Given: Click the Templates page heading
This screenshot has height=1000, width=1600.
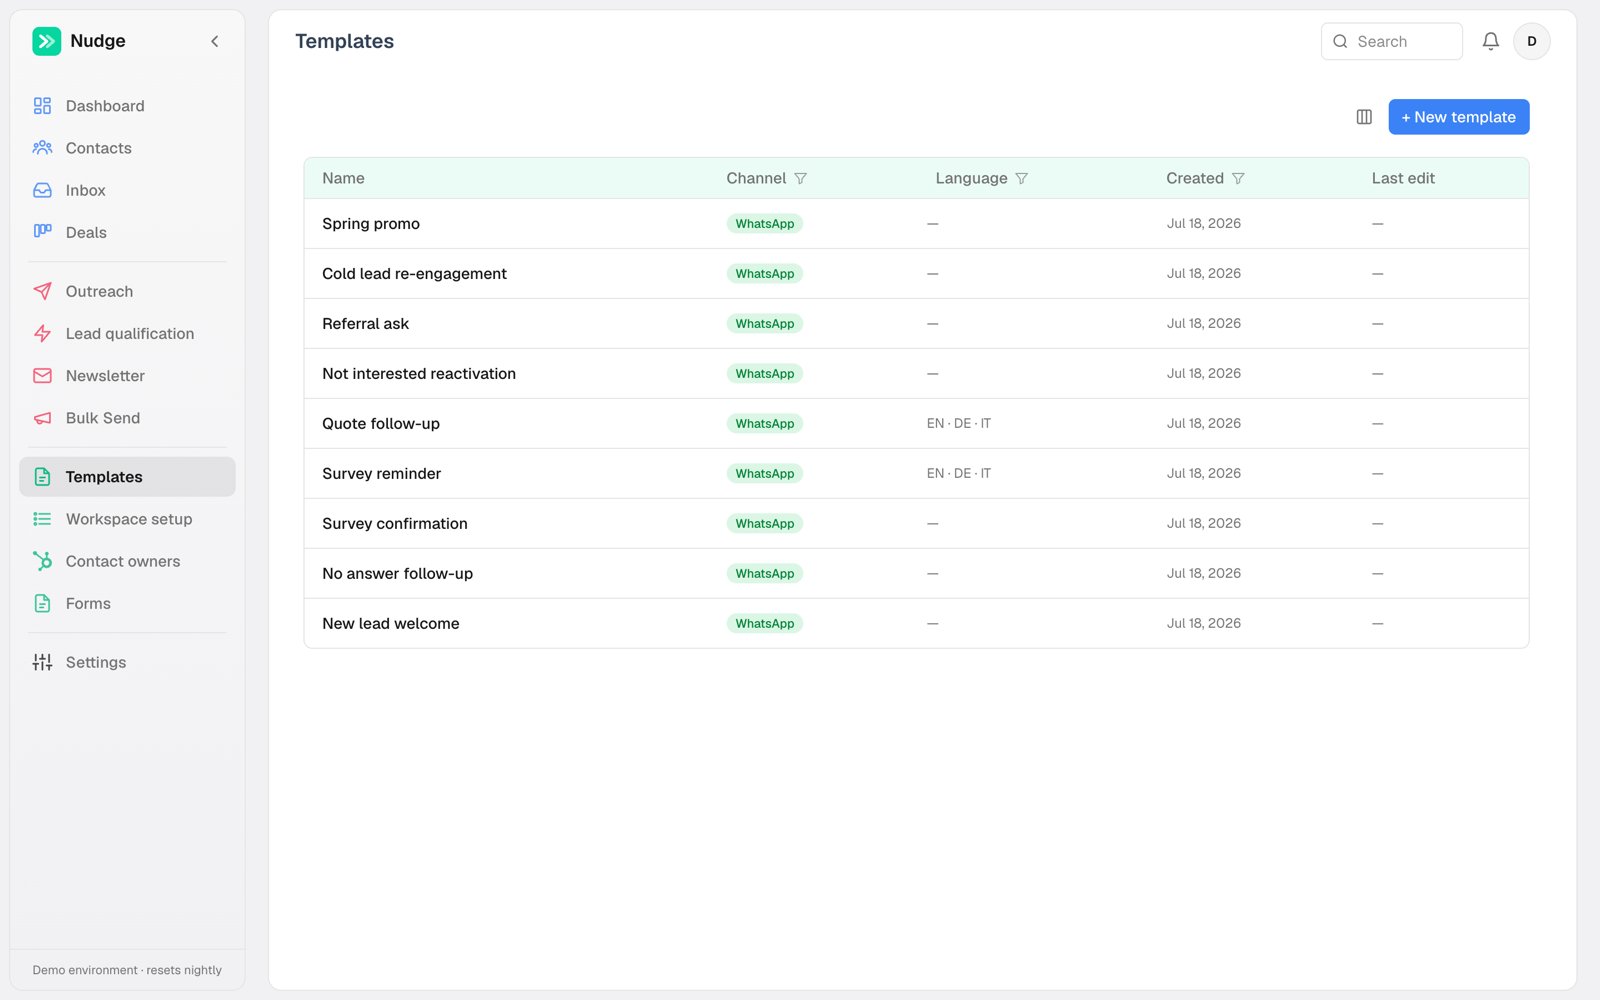Looking at the screenshot, I should tap(344, 41).
